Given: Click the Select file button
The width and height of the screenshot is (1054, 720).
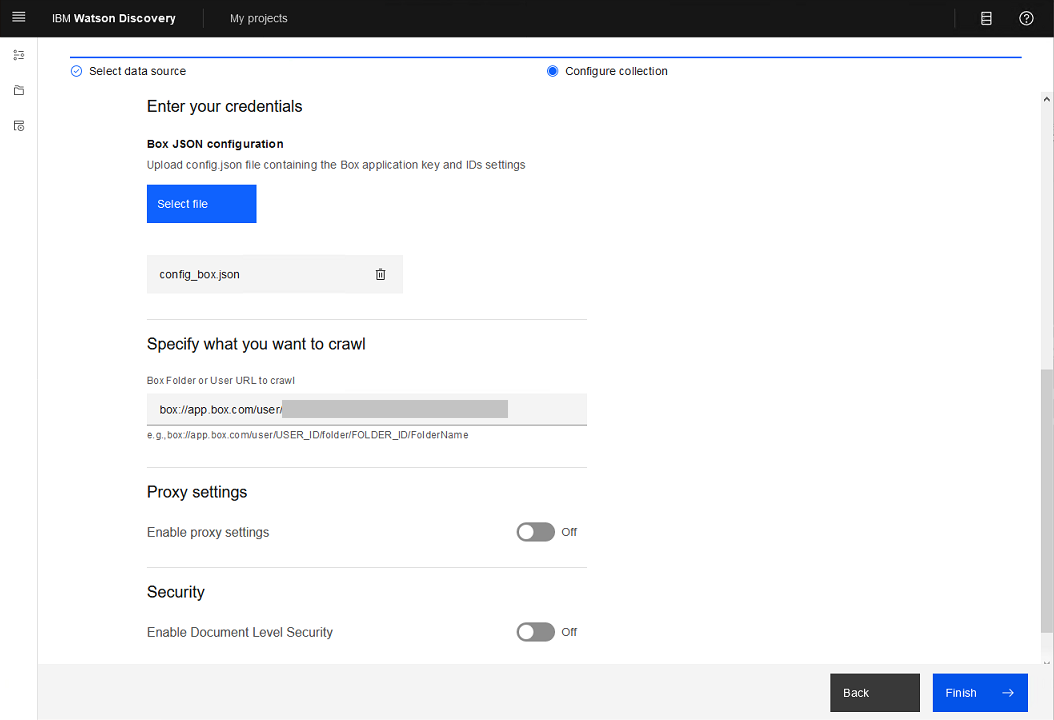Looking at the screenshot, I should point(202,204).
